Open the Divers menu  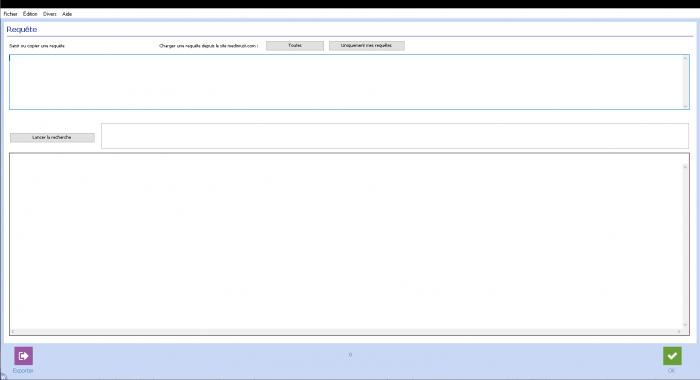[50, 14]
